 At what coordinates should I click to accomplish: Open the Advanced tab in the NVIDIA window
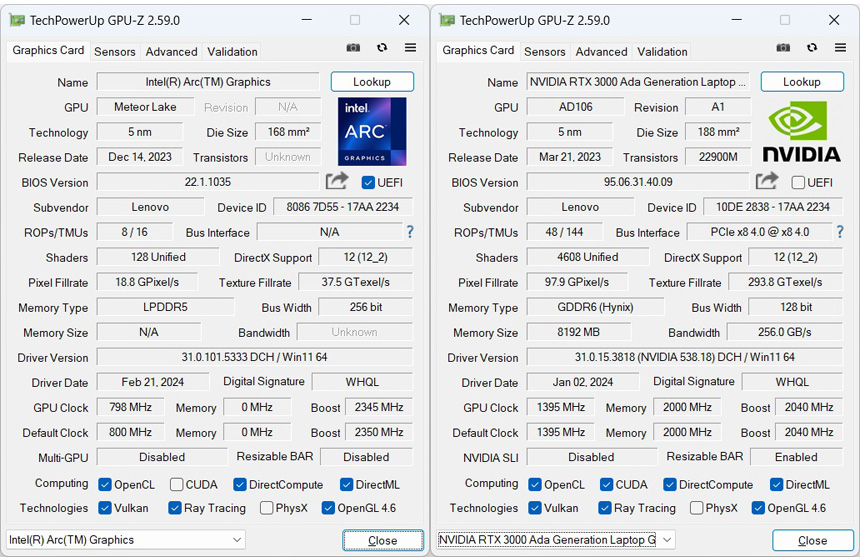pos(601,52)
